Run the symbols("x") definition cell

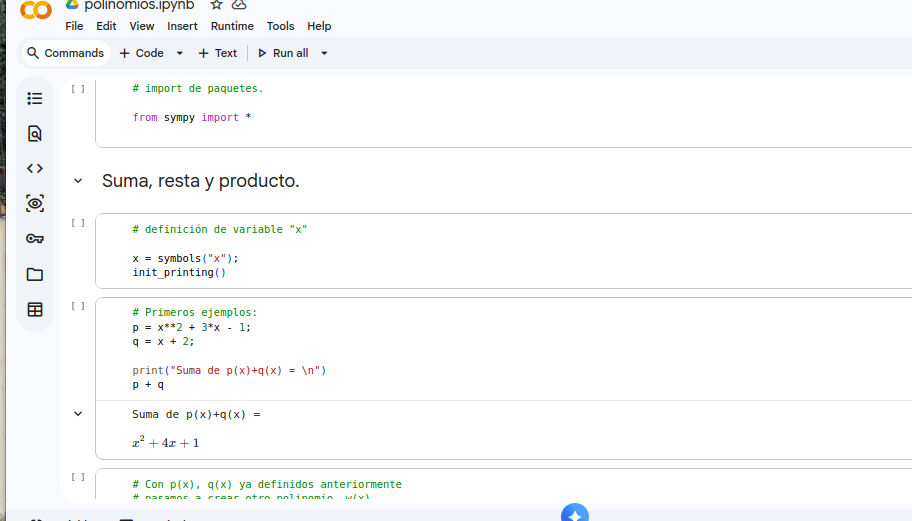(x=78, y=223)
